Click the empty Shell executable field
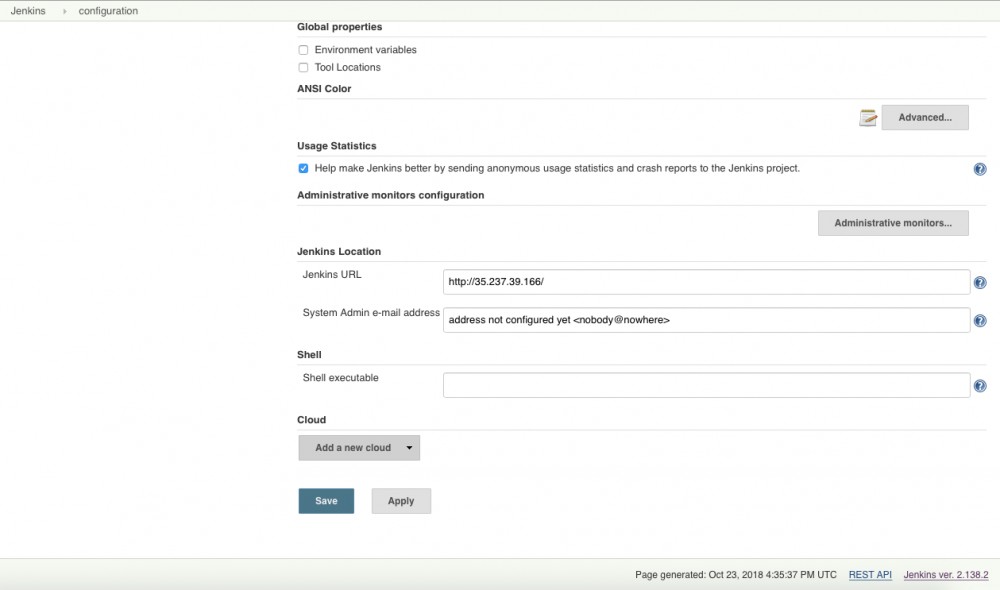 [707, 385]
